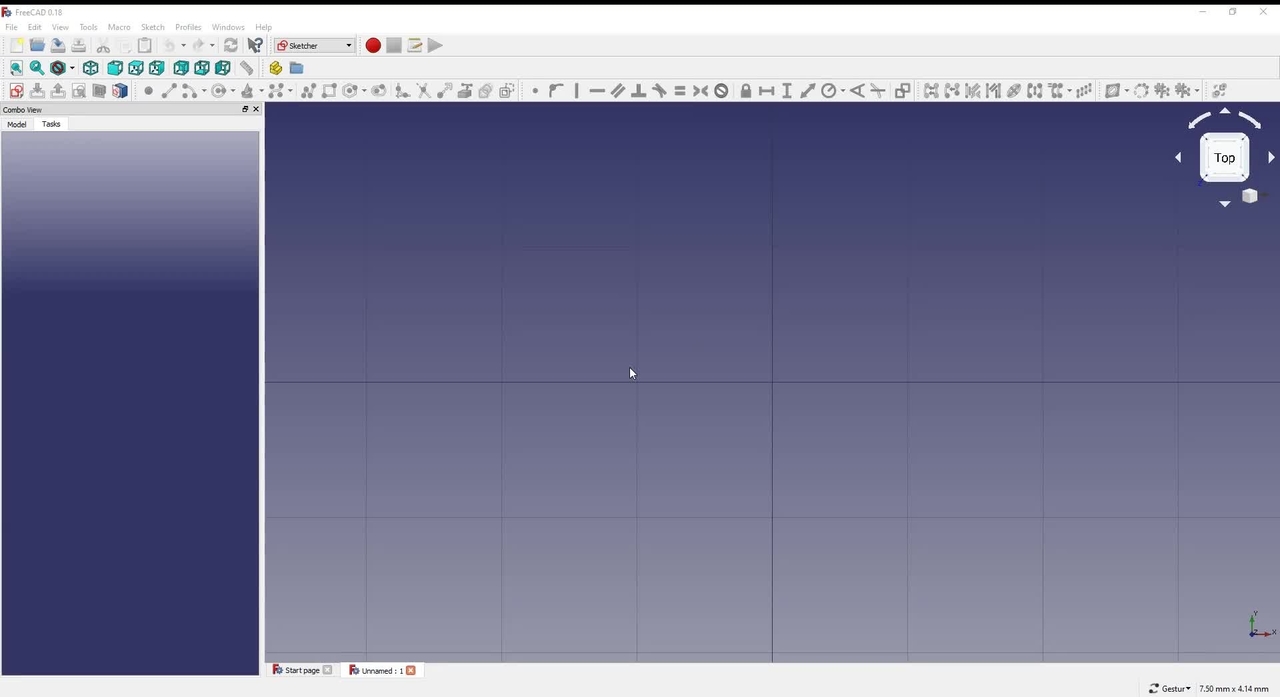The width and height of the screenshot is (1280, 697).
Task: Expand the polygon tools dropdown arrow
Action: [x=364, y=91]
